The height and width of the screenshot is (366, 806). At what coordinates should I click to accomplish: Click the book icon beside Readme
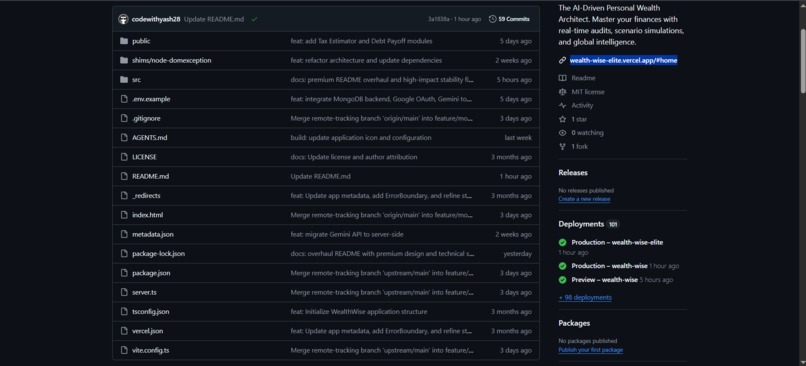tap(562, 78)
